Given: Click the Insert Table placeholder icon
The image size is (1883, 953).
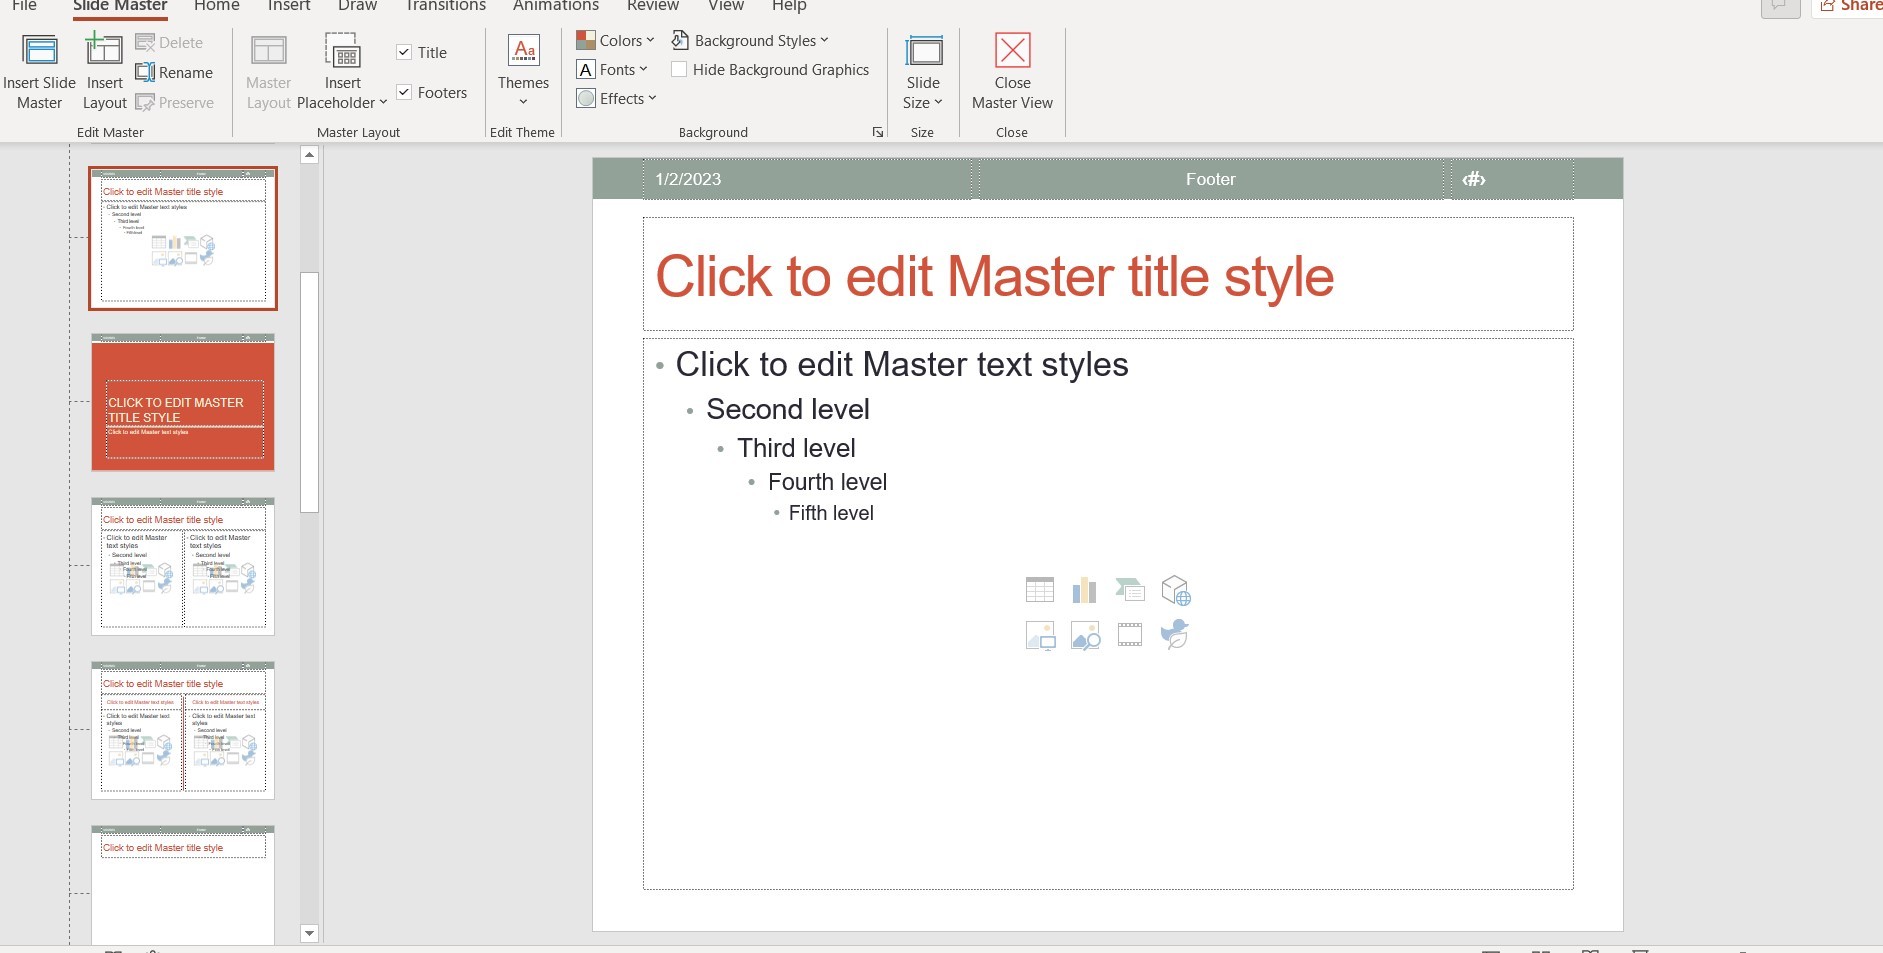Looking at the screenshot, I should pyautogui.click(x=1040, y=590).
